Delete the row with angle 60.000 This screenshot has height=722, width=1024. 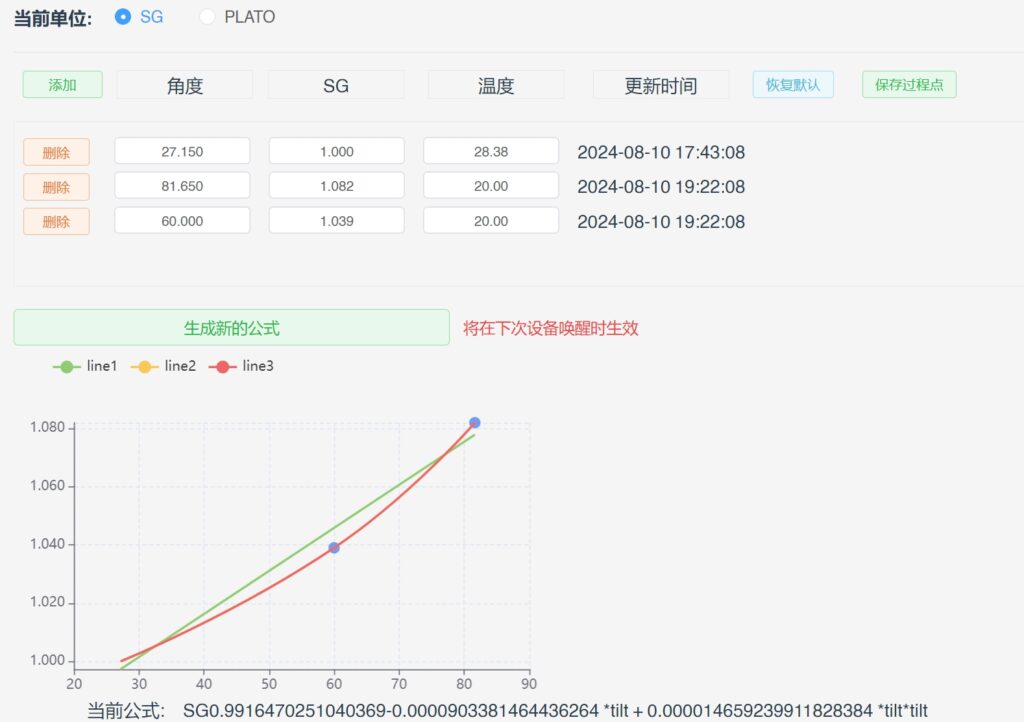56,221
